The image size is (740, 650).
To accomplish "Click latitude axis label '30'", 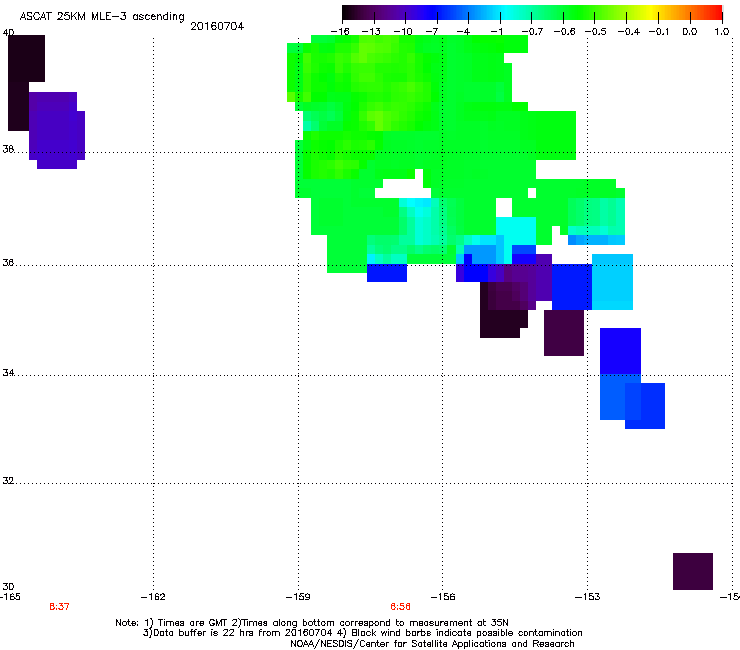I will click(8, 587).
